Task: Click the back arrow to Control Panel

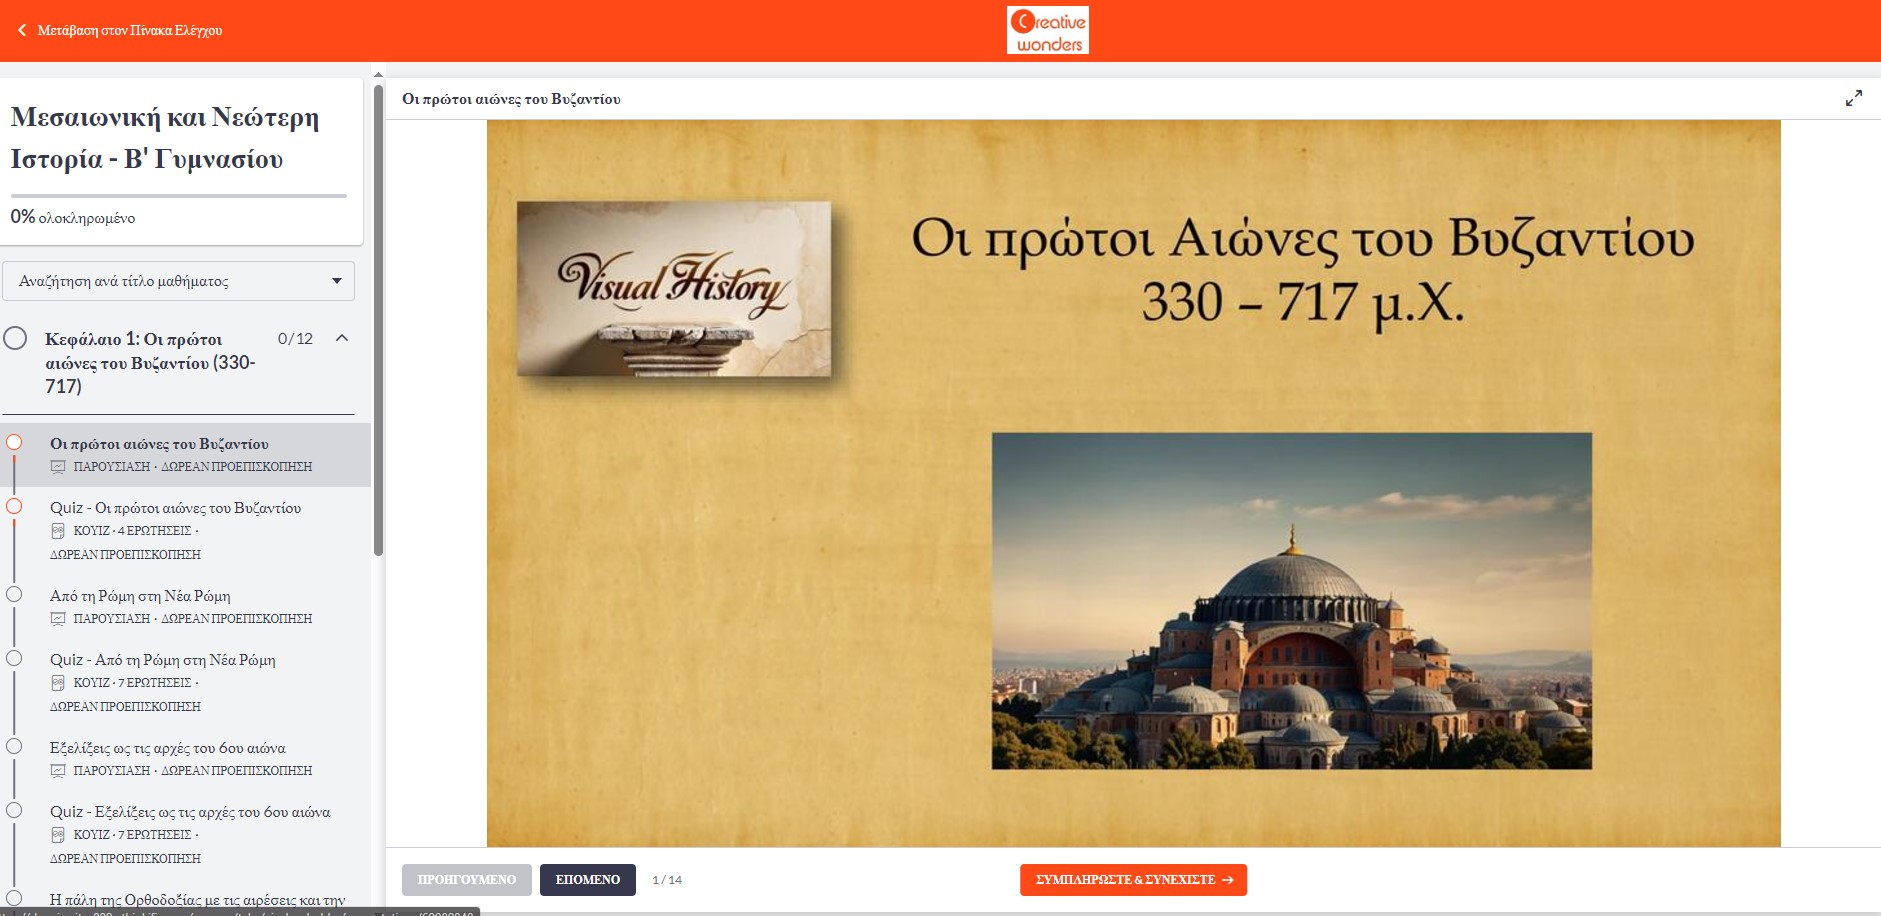Action: coord(22,30)
